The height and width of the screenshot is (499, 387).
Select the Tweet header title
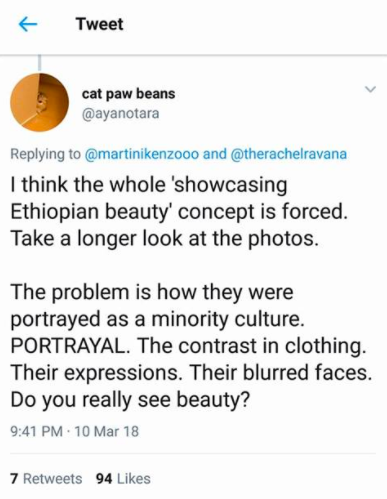click(99, 24)
